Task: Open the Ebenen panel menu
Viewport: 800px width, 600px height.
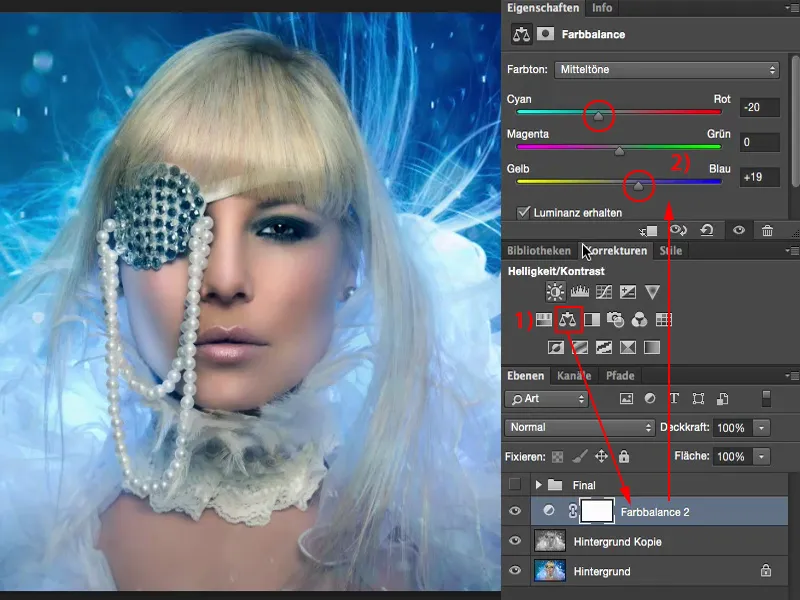Action: click(x=792, y=376)
